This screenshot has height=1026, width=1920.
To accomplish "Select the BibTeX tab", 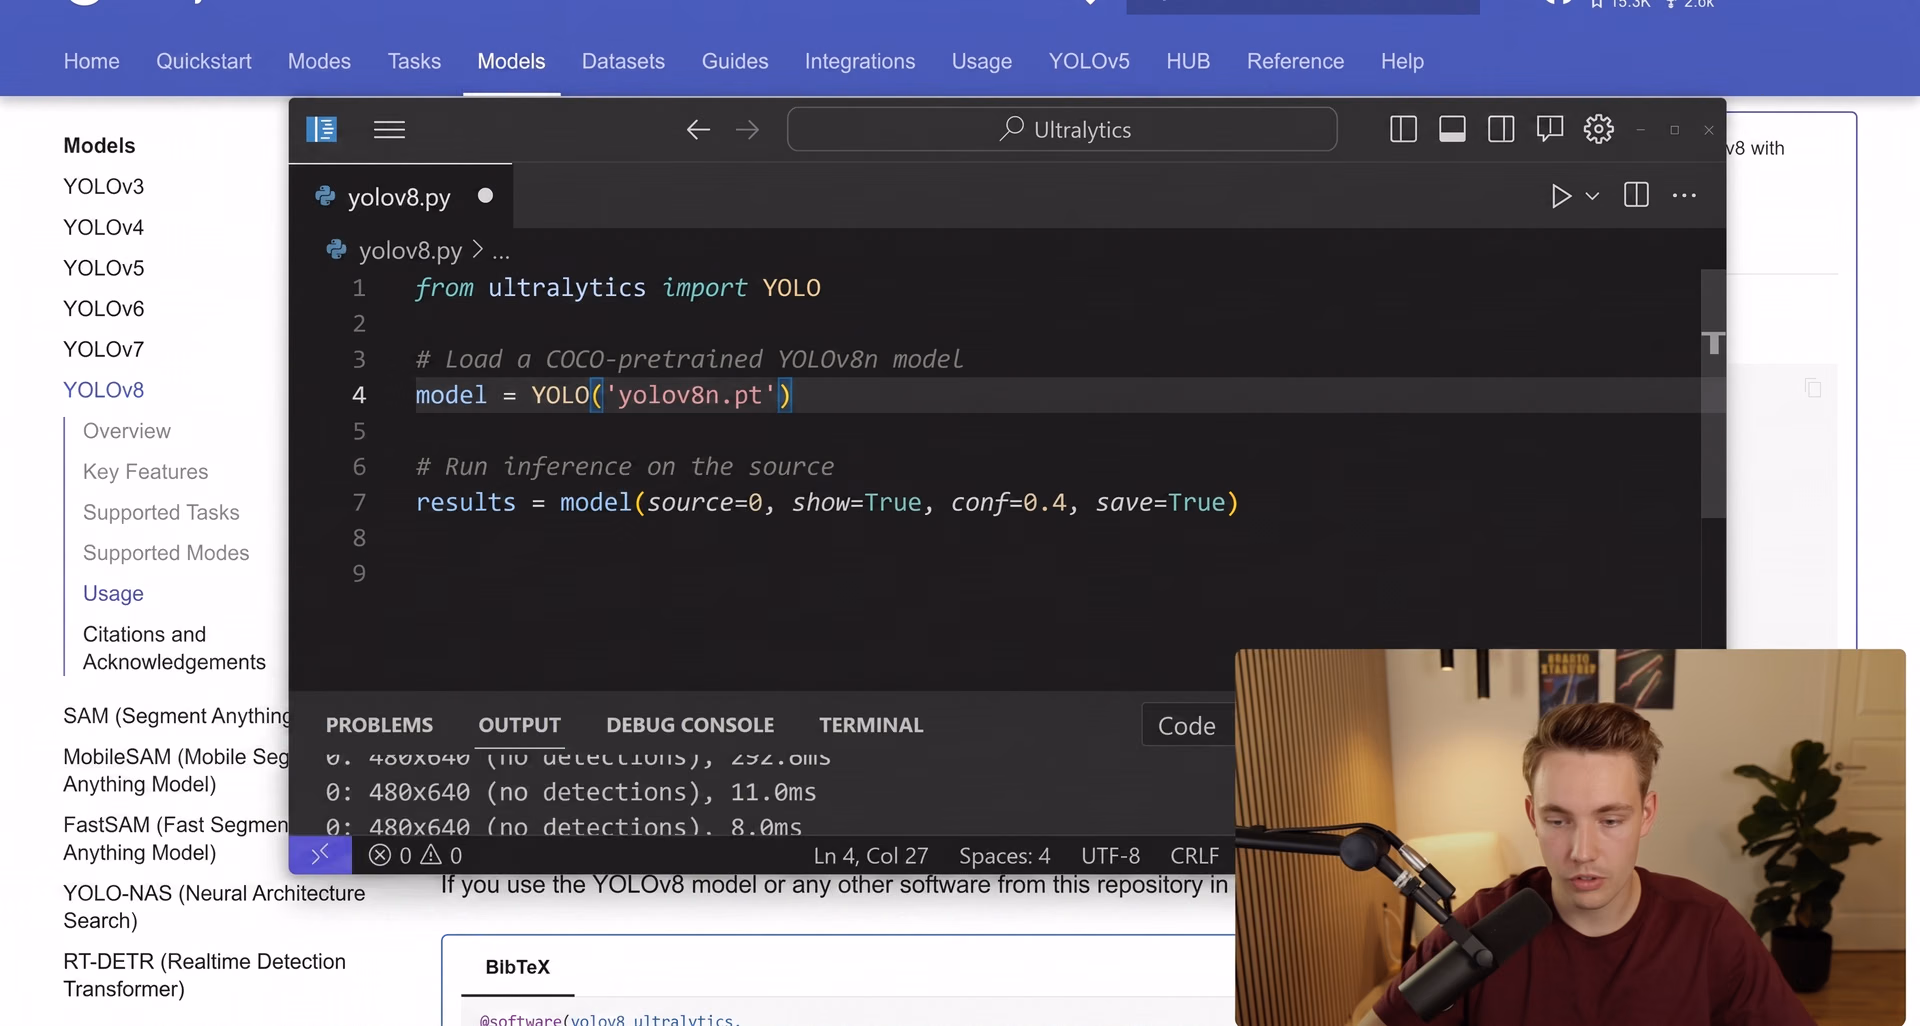I will 517,967.
